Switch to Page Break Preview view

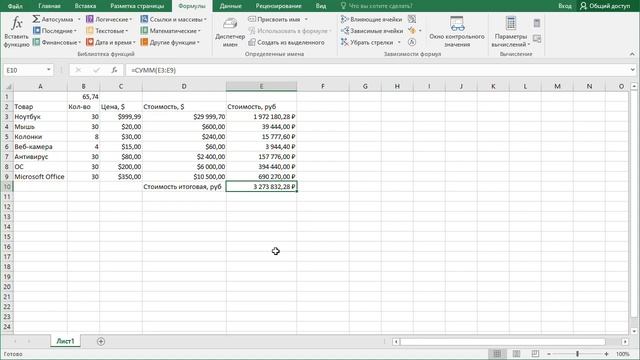(x=535, y=354)
